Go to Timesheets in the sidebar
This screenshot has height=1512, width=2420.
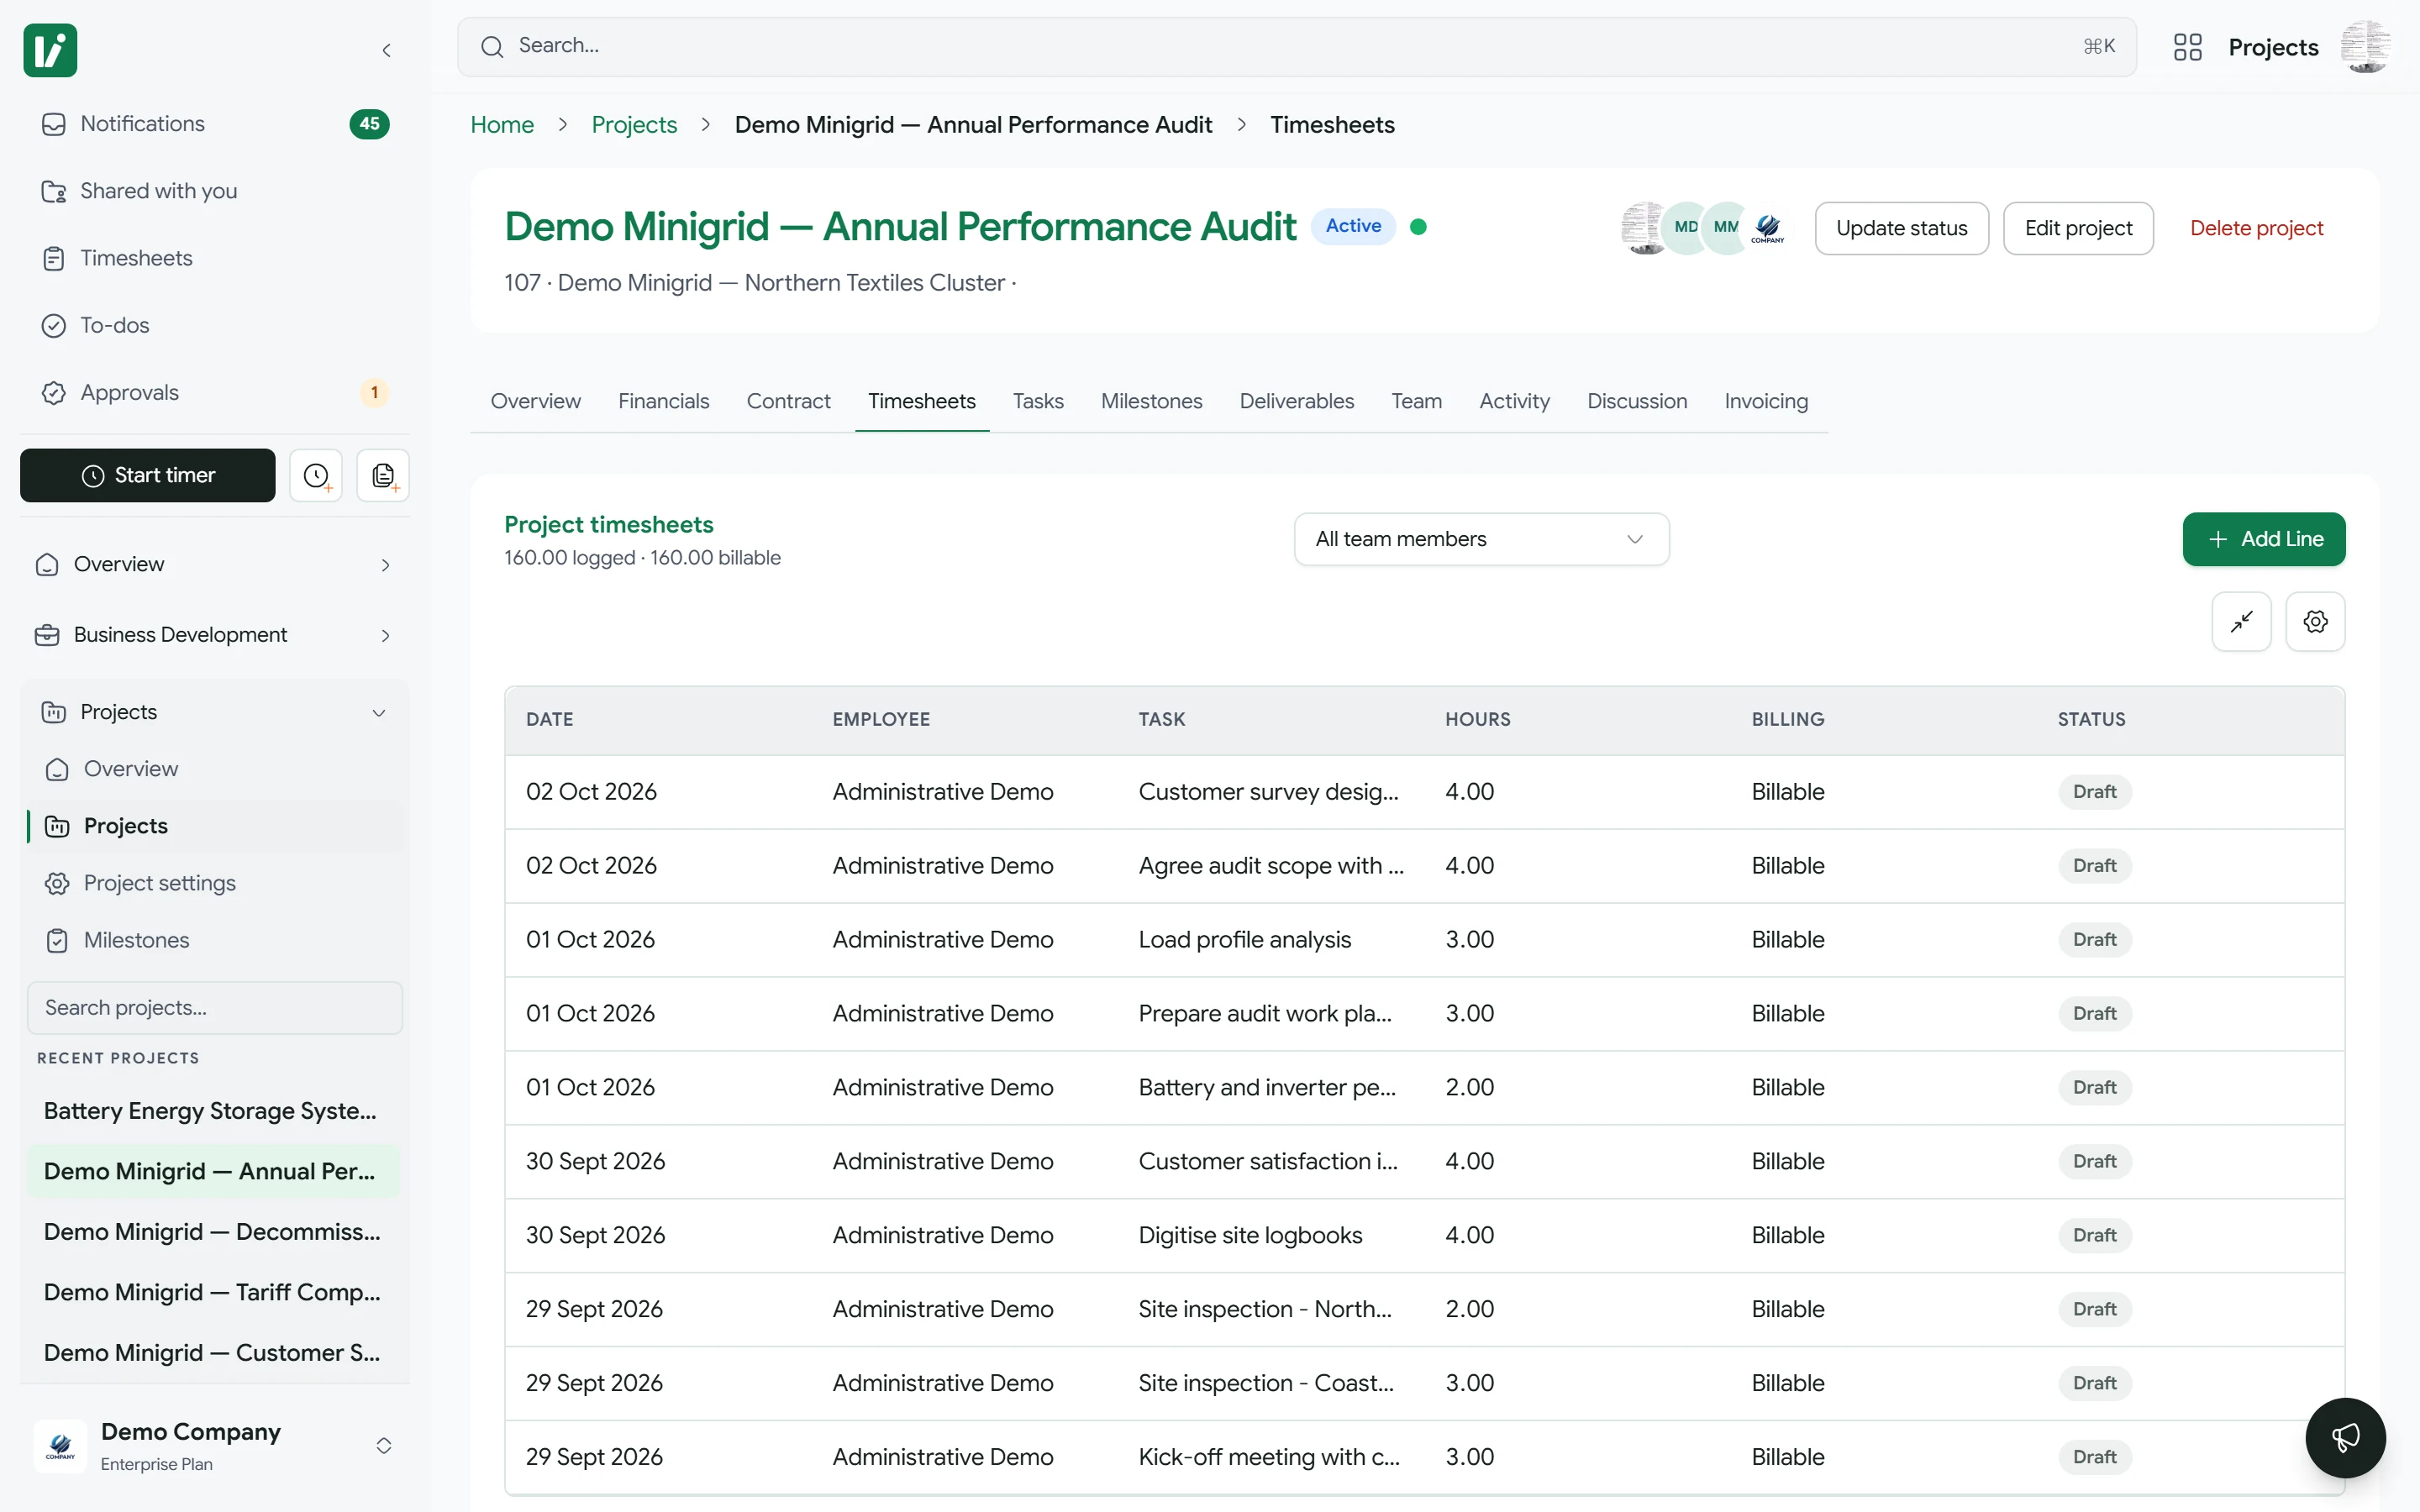214,258
